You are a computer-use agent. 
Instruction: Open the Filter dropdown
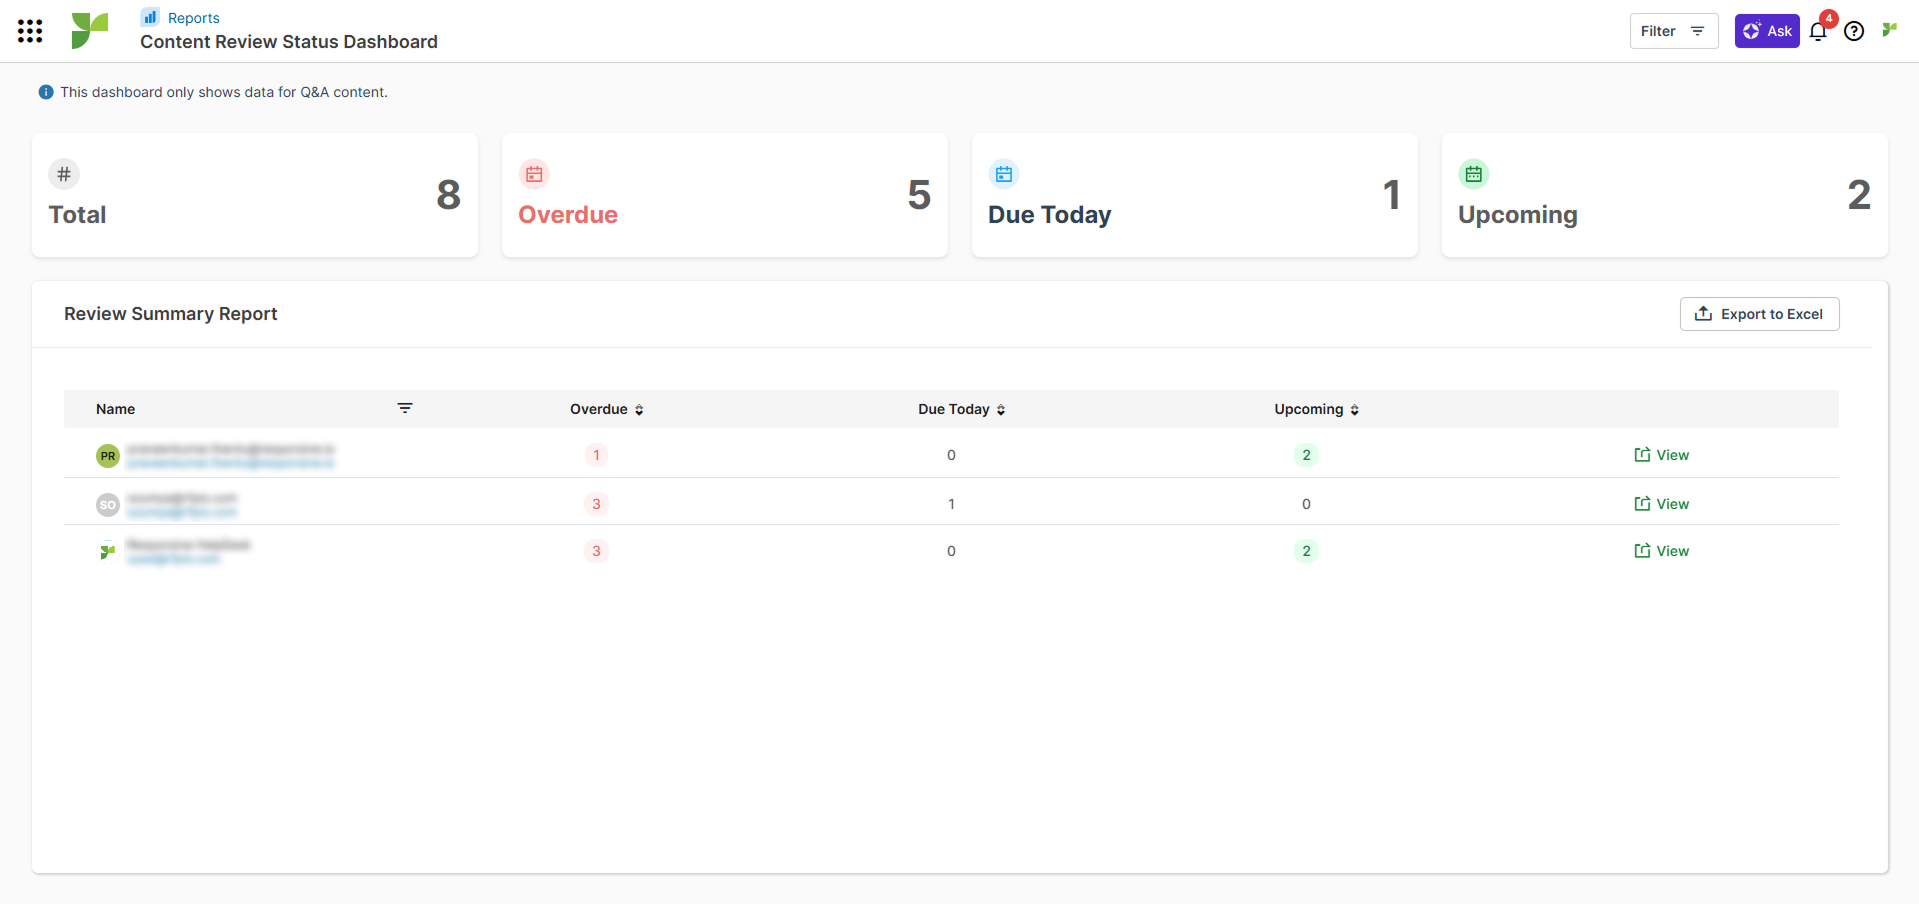tap(1673, 31)
